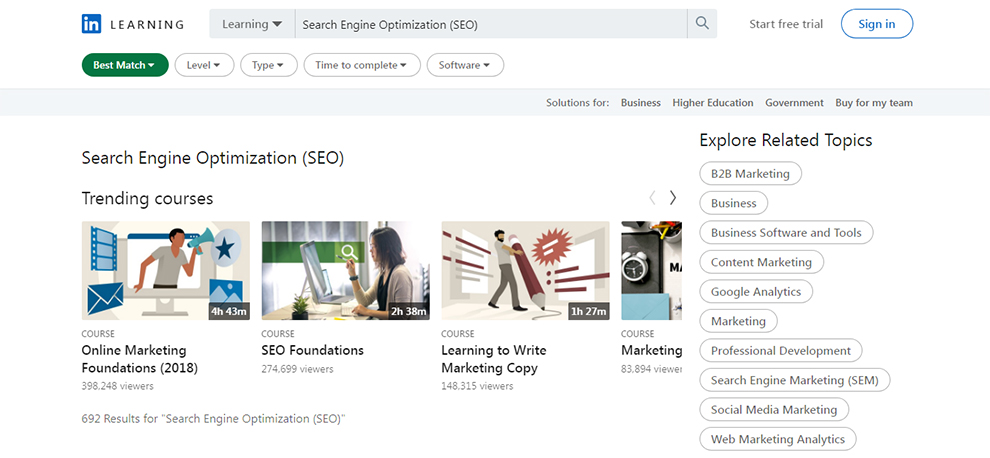Go to previous trending courses arrow
The width and height of the screenshot is (990, 458).
(652, 198)
